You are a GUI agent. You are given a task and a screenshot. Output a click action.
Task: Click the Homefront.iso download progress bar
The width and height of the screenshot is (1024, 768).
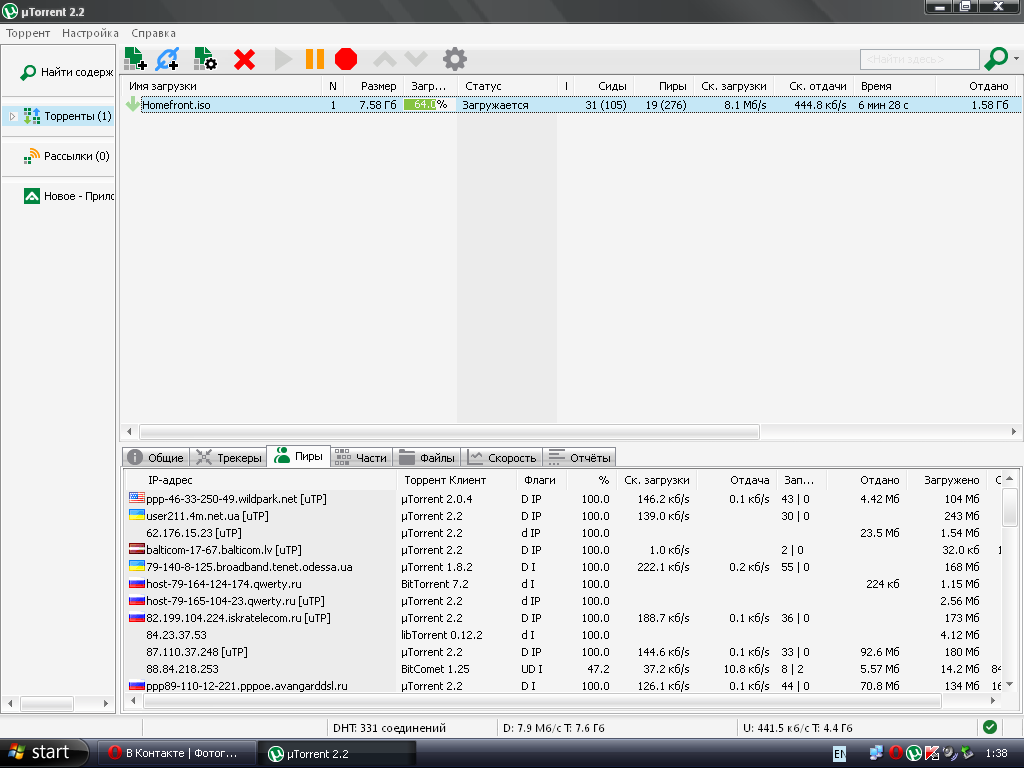425,104
